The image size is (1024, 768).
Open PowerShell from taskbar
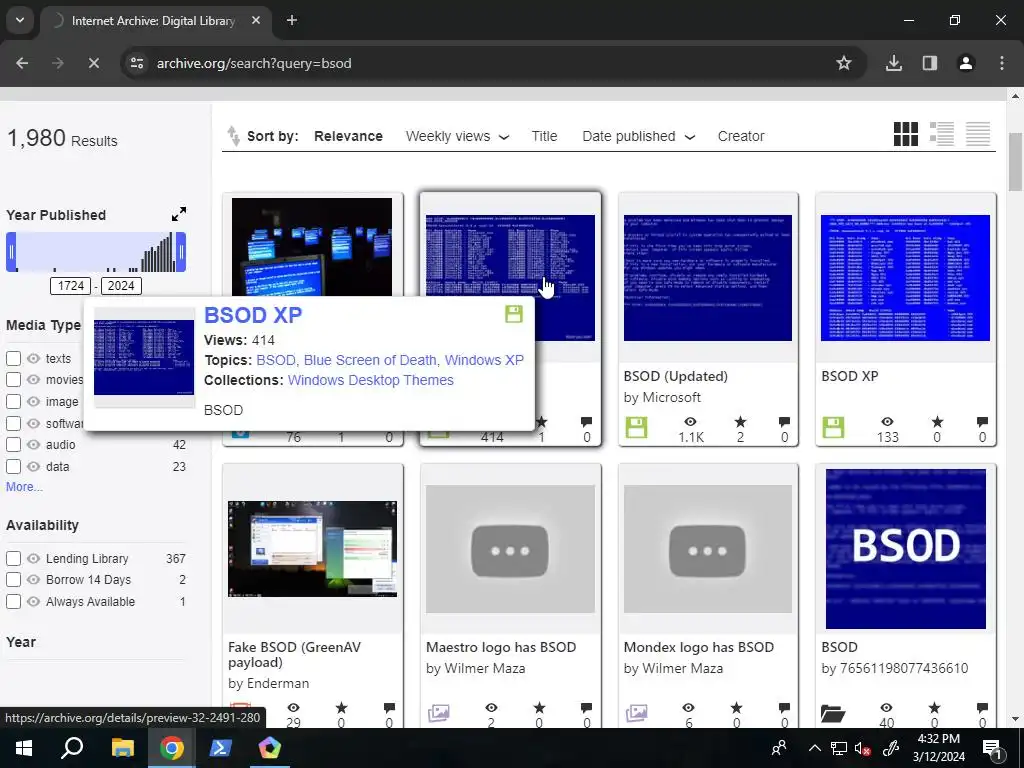pos(220,748)
